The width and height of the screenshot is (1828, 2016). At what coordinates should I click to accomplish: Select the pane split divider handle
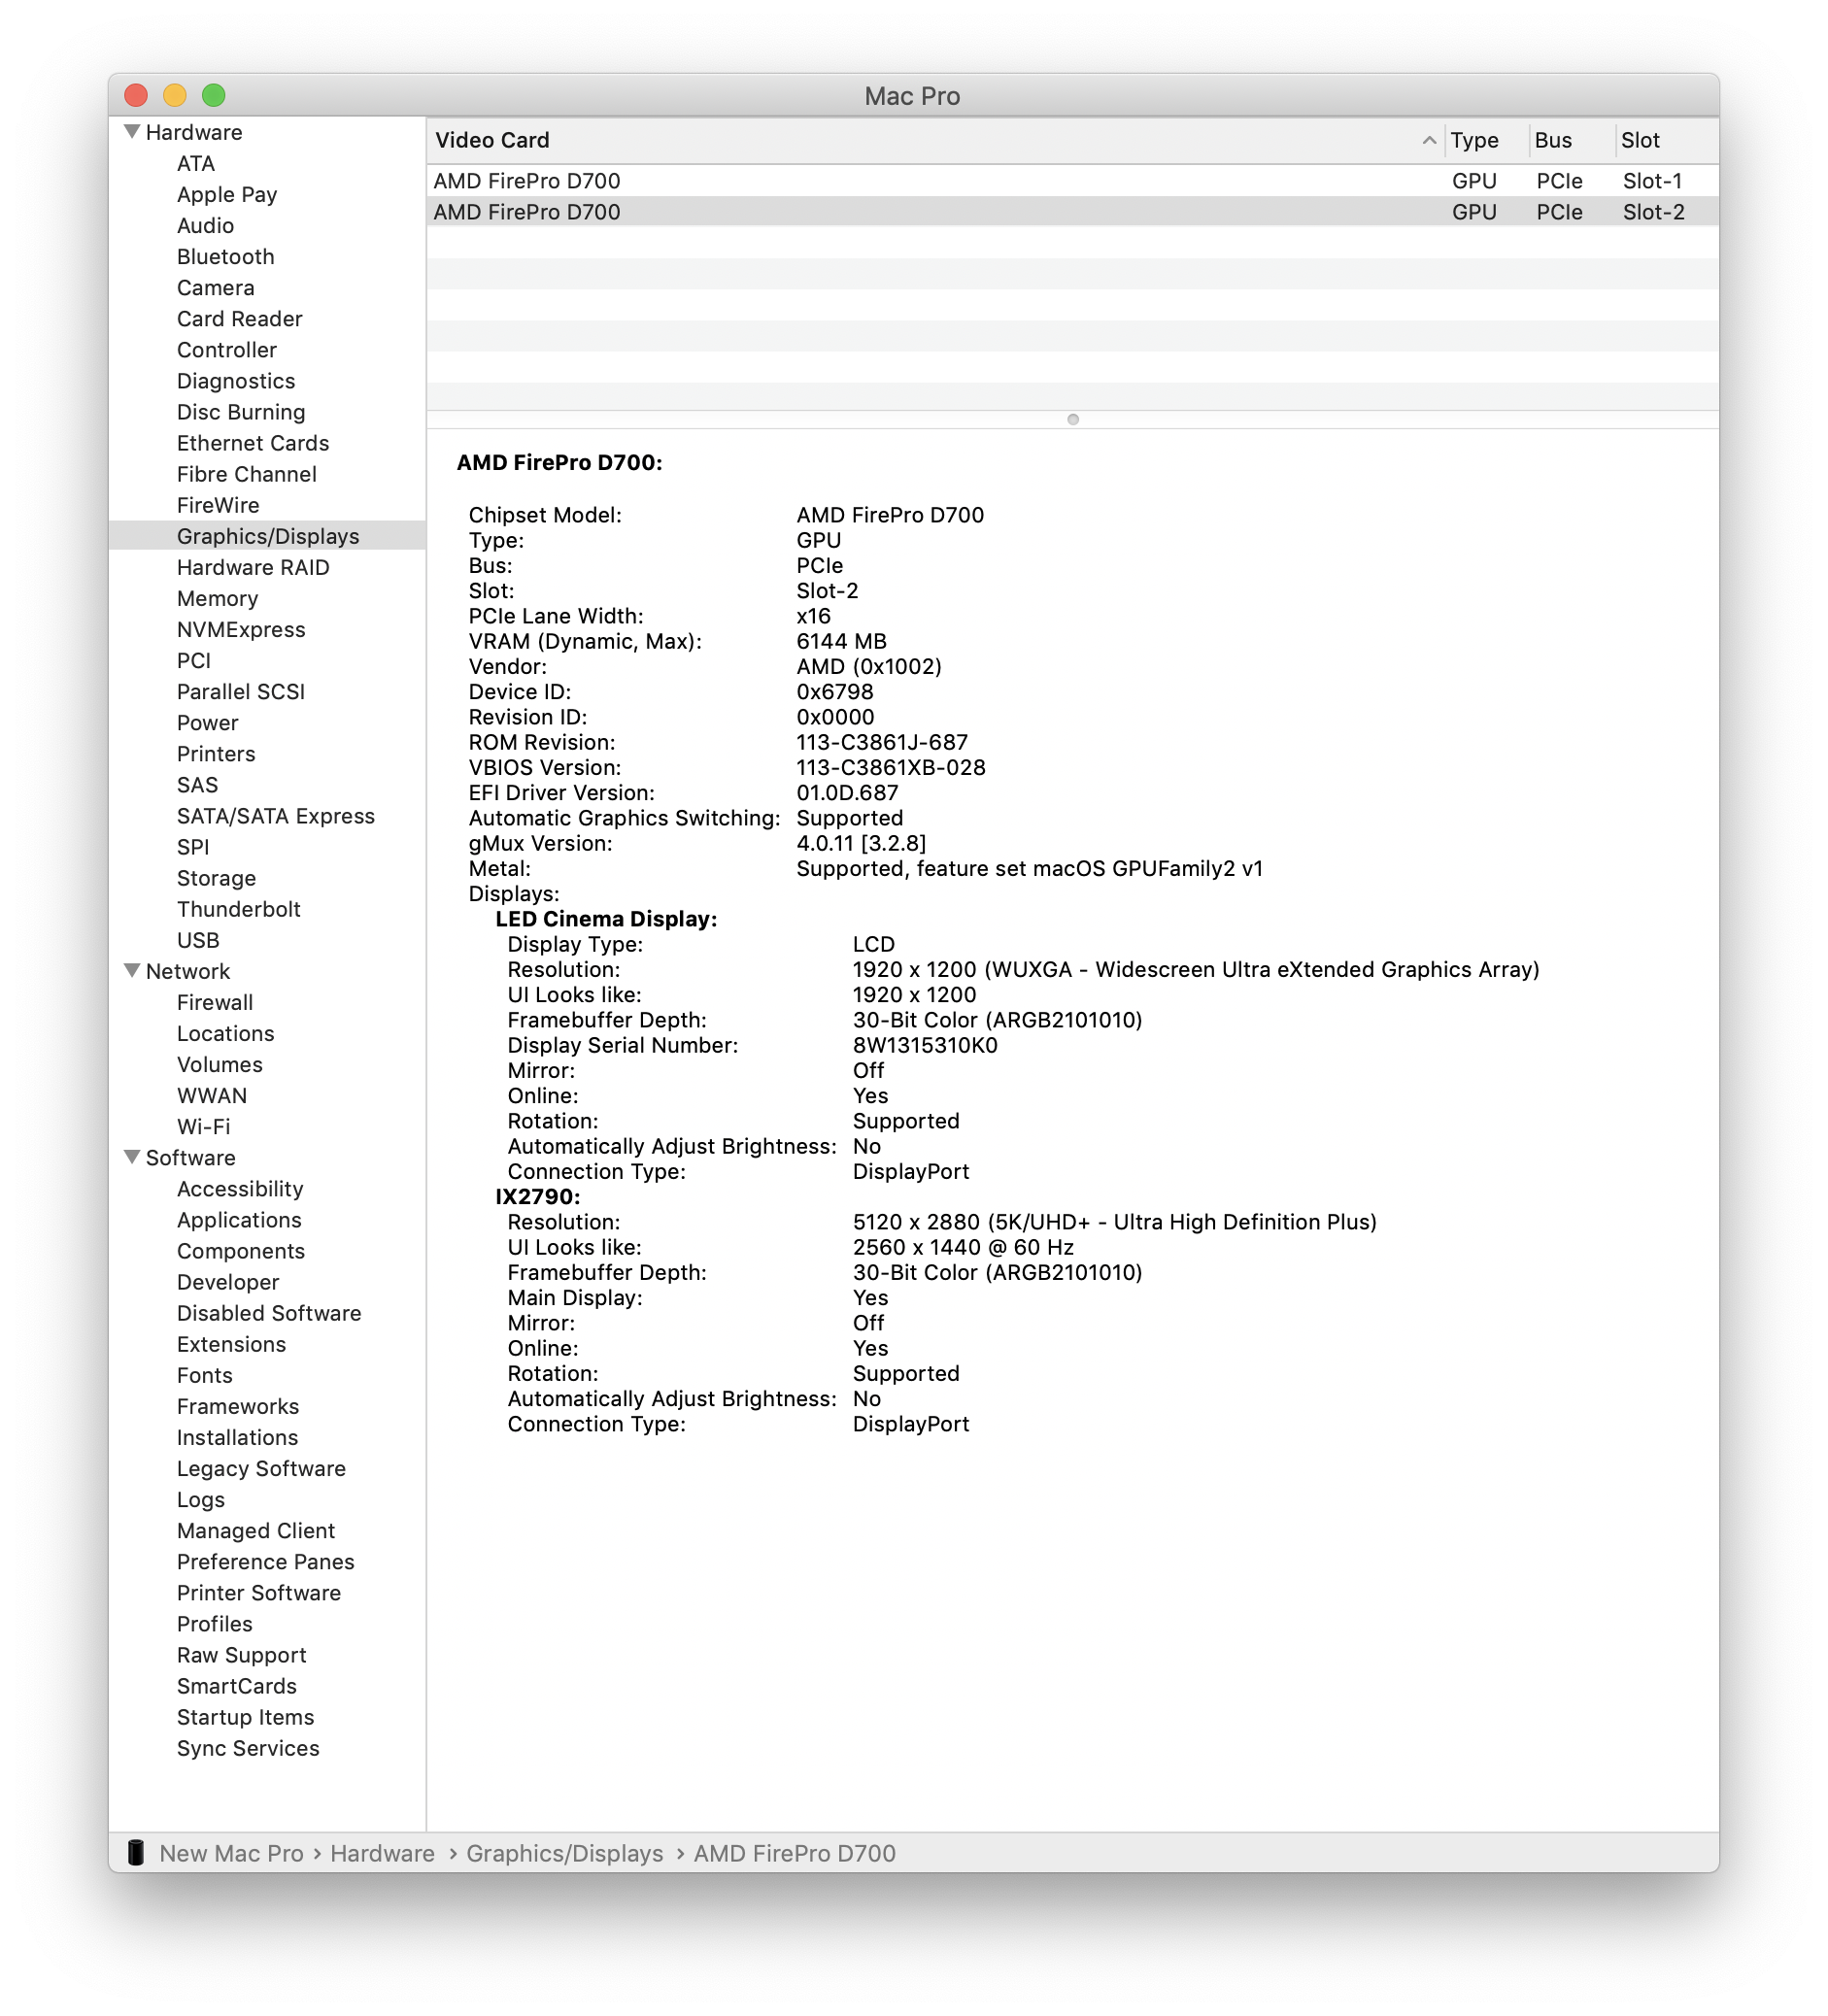1072,419
